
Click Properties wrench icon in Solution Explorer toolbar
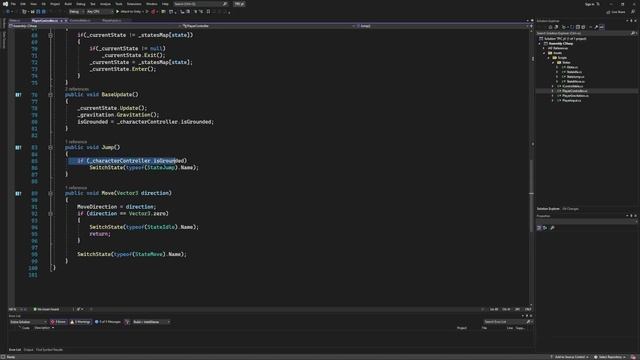596,27
